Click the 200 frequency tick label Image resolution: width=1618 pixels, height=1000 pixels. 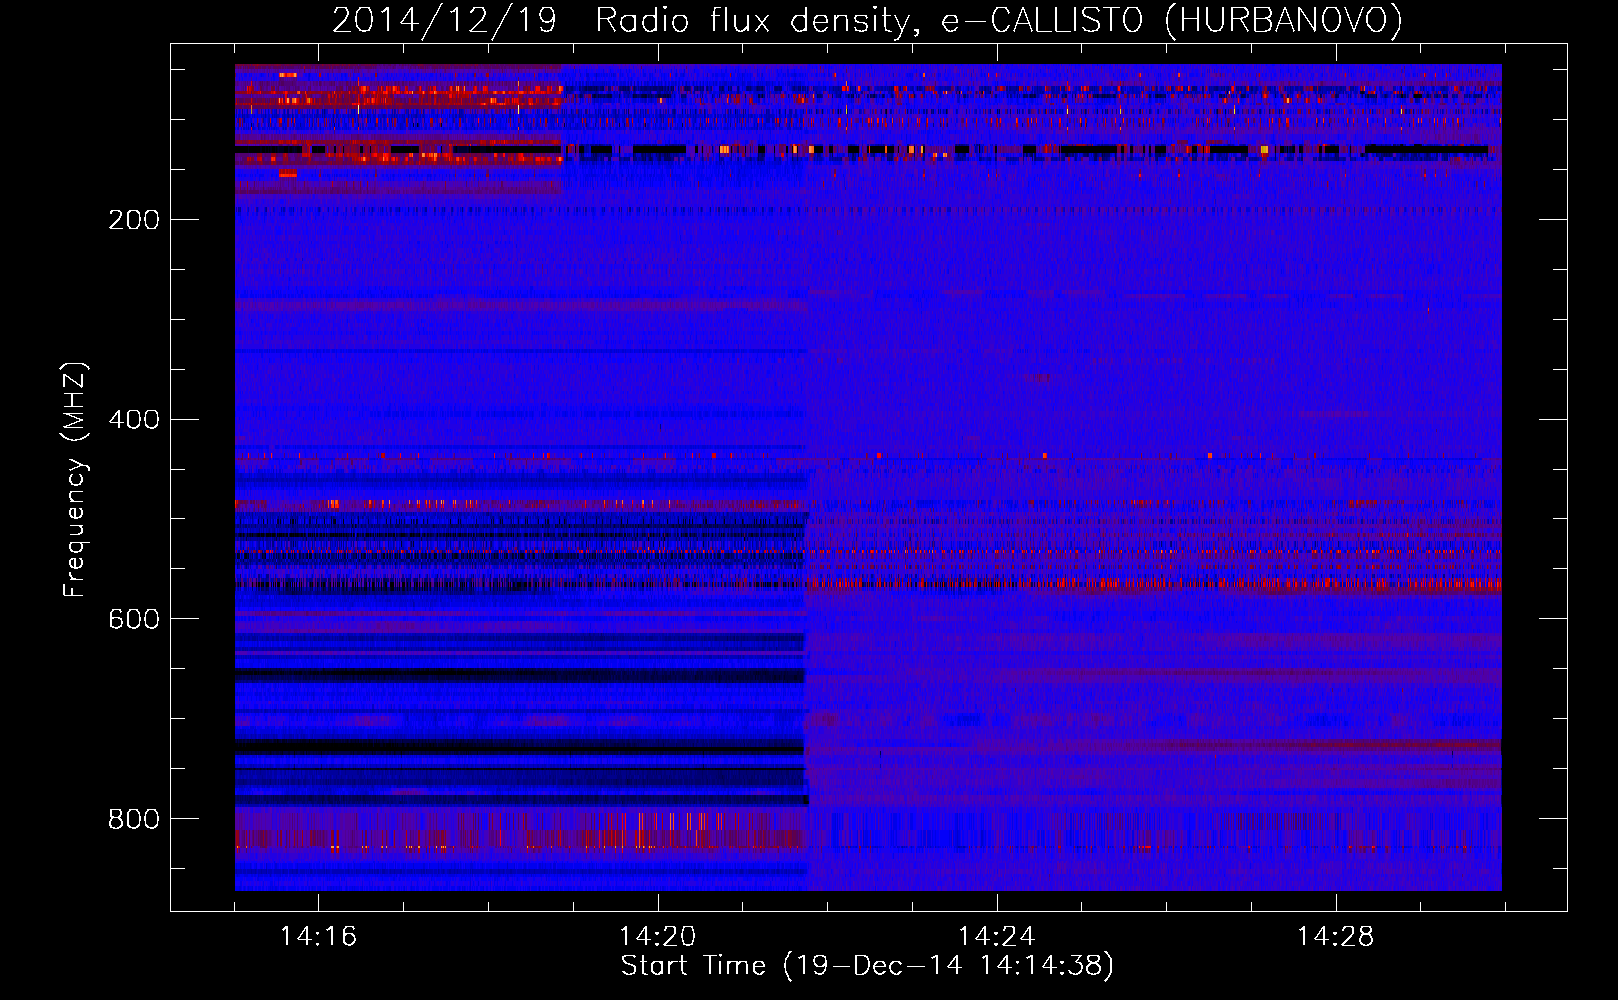point(134,220)
